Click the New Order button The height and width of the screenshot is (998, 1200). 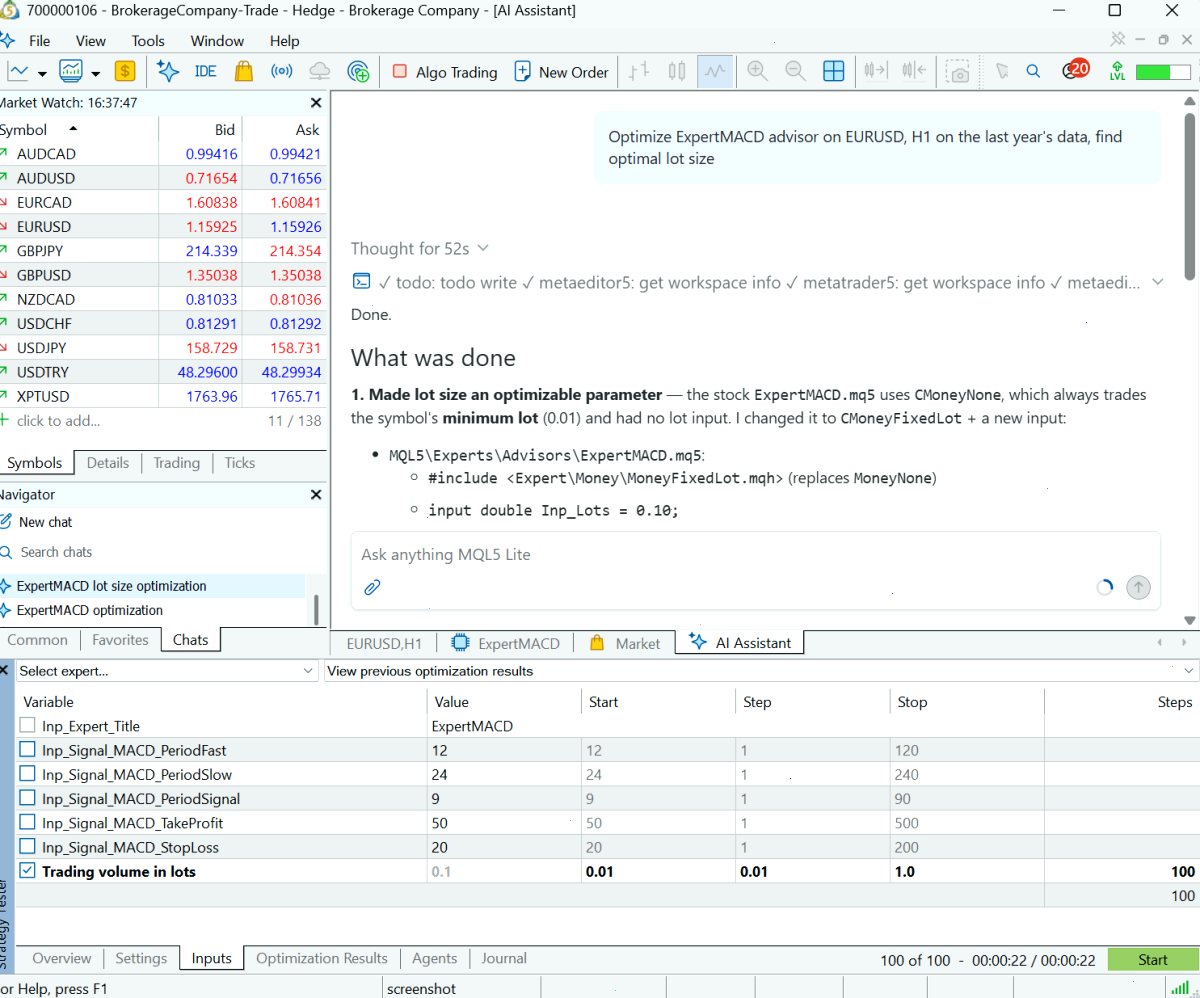561,72
